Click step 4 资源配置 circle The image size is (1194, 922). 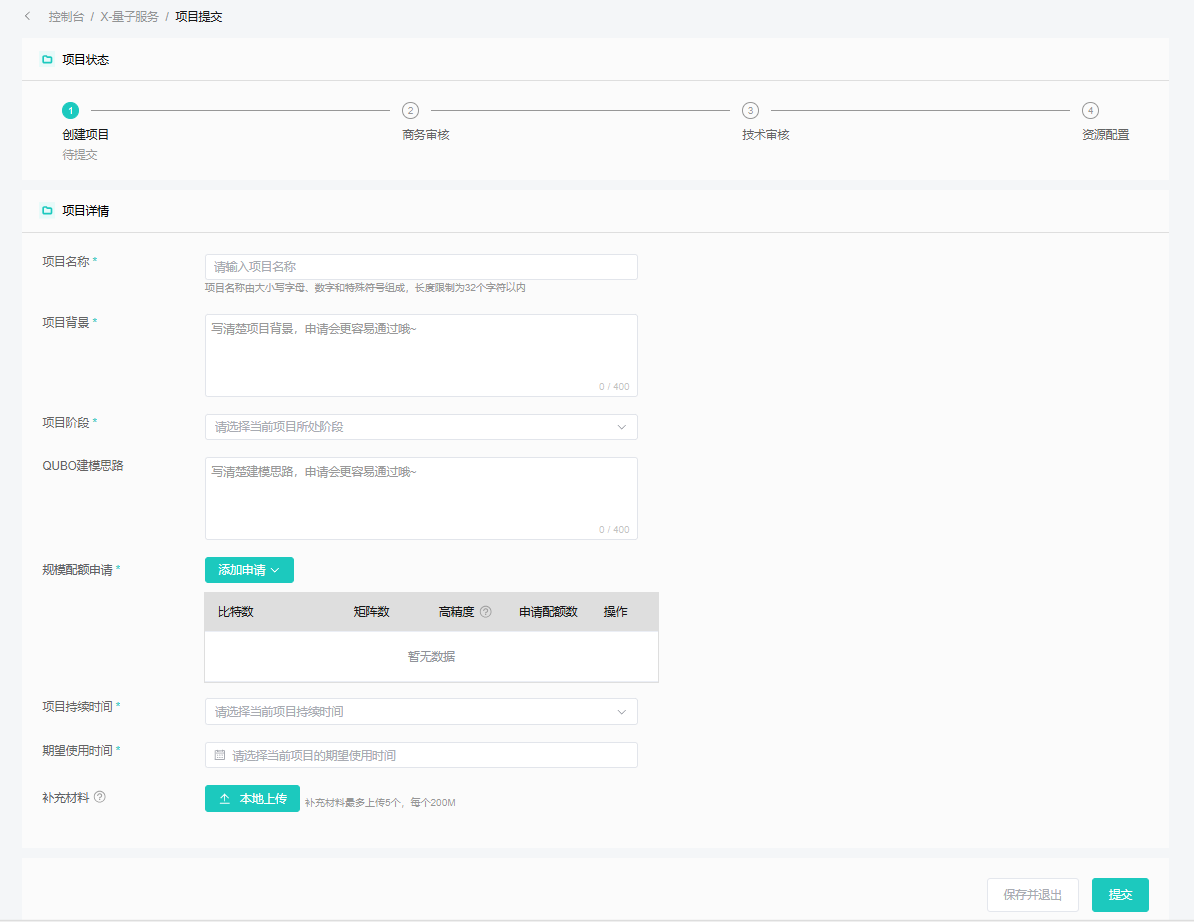pos(1090,110)
